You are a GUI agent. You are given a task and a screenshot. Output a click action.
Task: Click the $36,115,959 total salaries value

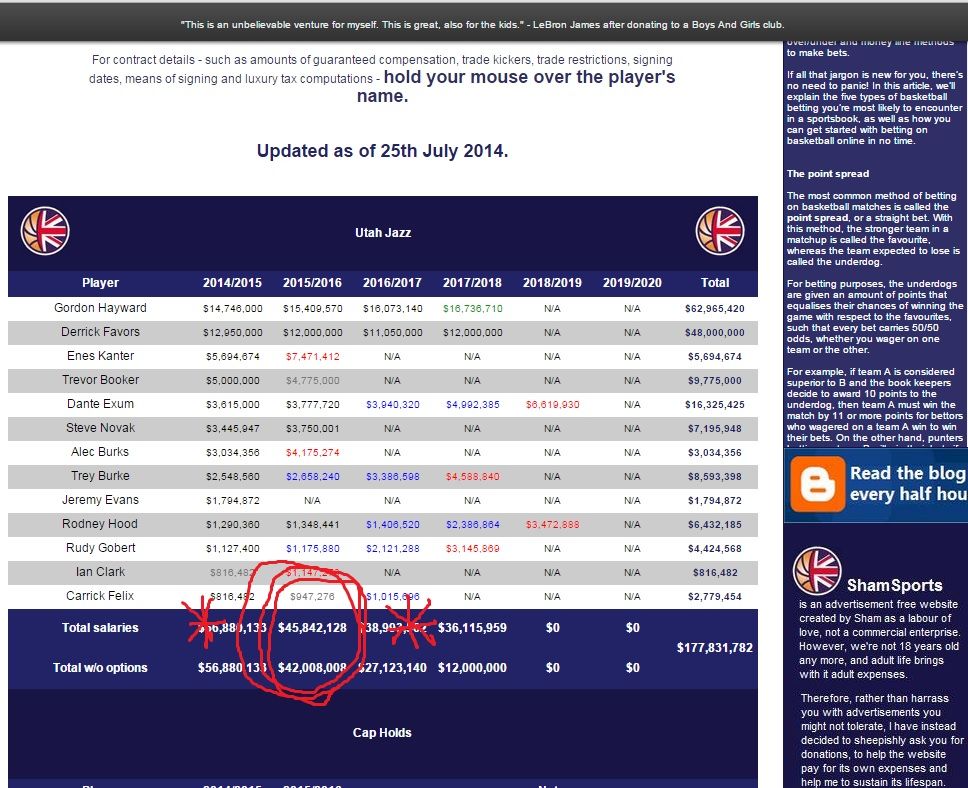pyautogui.click(x=472, y=628)
